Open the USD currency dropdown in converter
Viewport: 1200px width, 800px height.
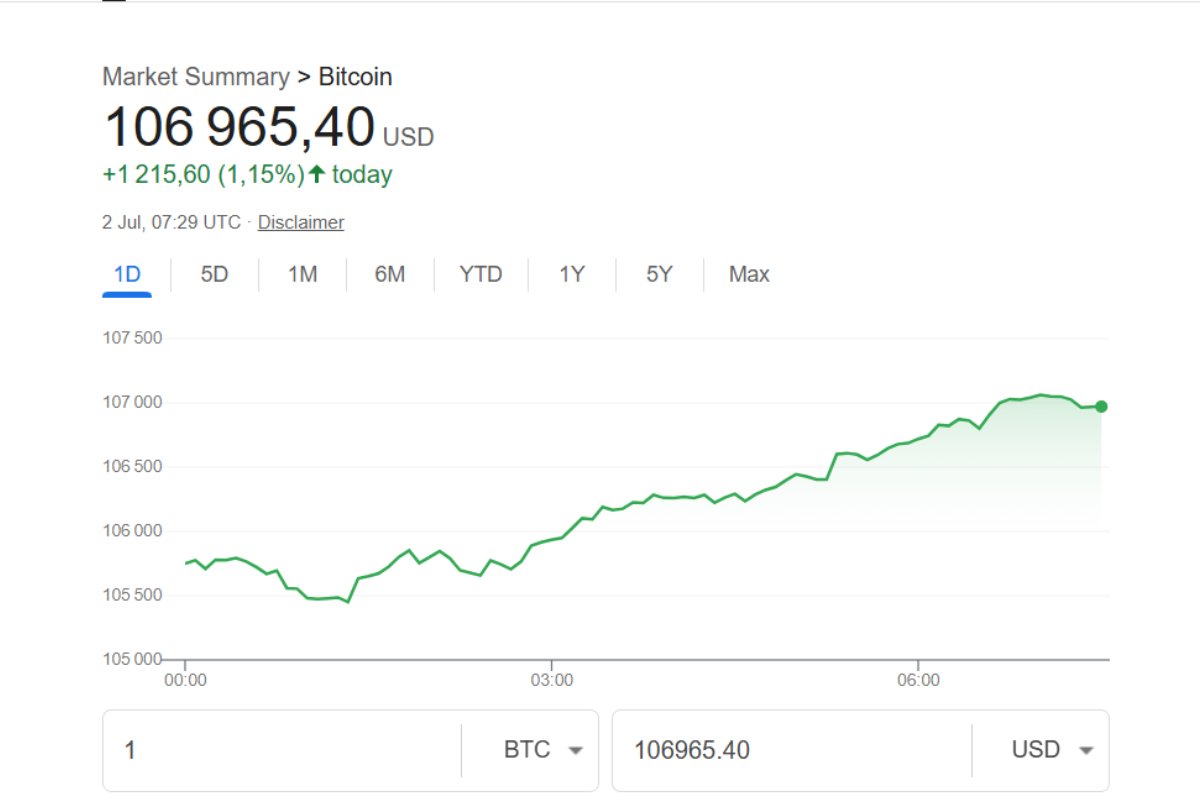coord(1052,750)
